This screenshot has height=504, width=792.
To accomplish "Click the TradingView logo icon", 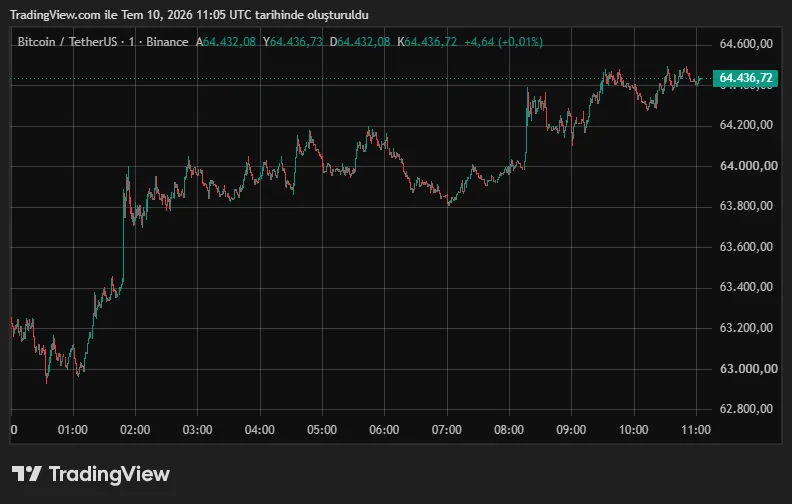I will point(27,474).
